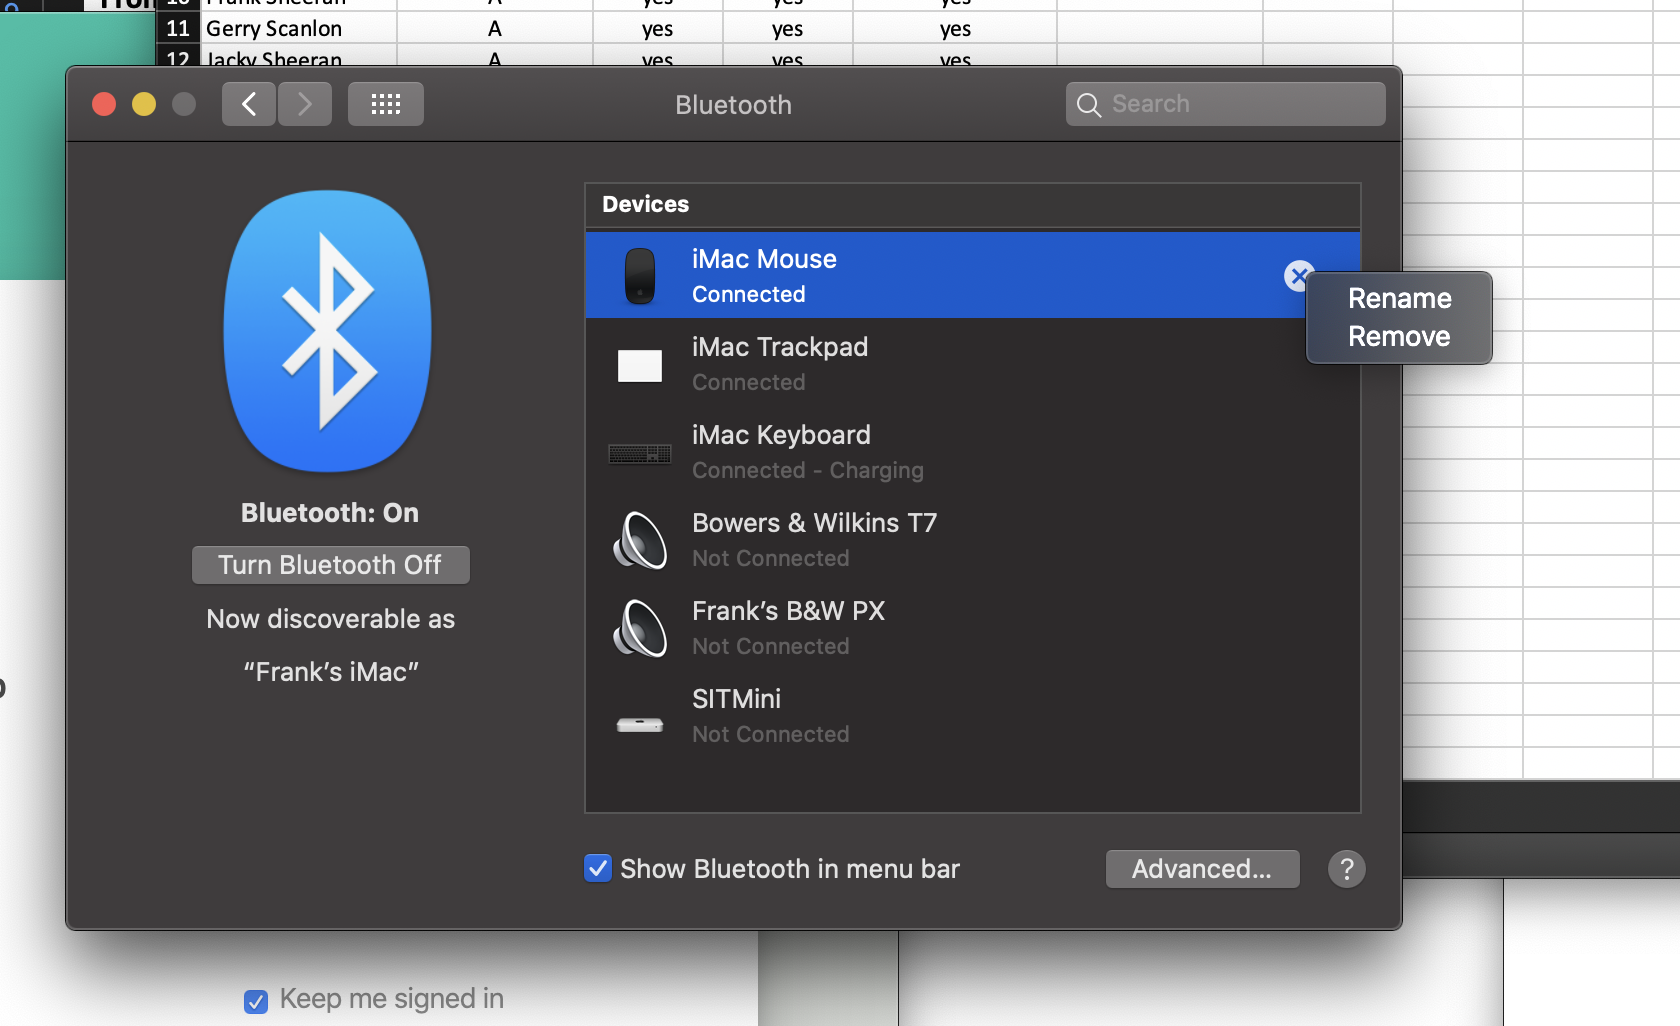Click the forward arrow in Bluetooth toolbar
The width and height of the screenshot is (1680, 1026).
[305, 104]
